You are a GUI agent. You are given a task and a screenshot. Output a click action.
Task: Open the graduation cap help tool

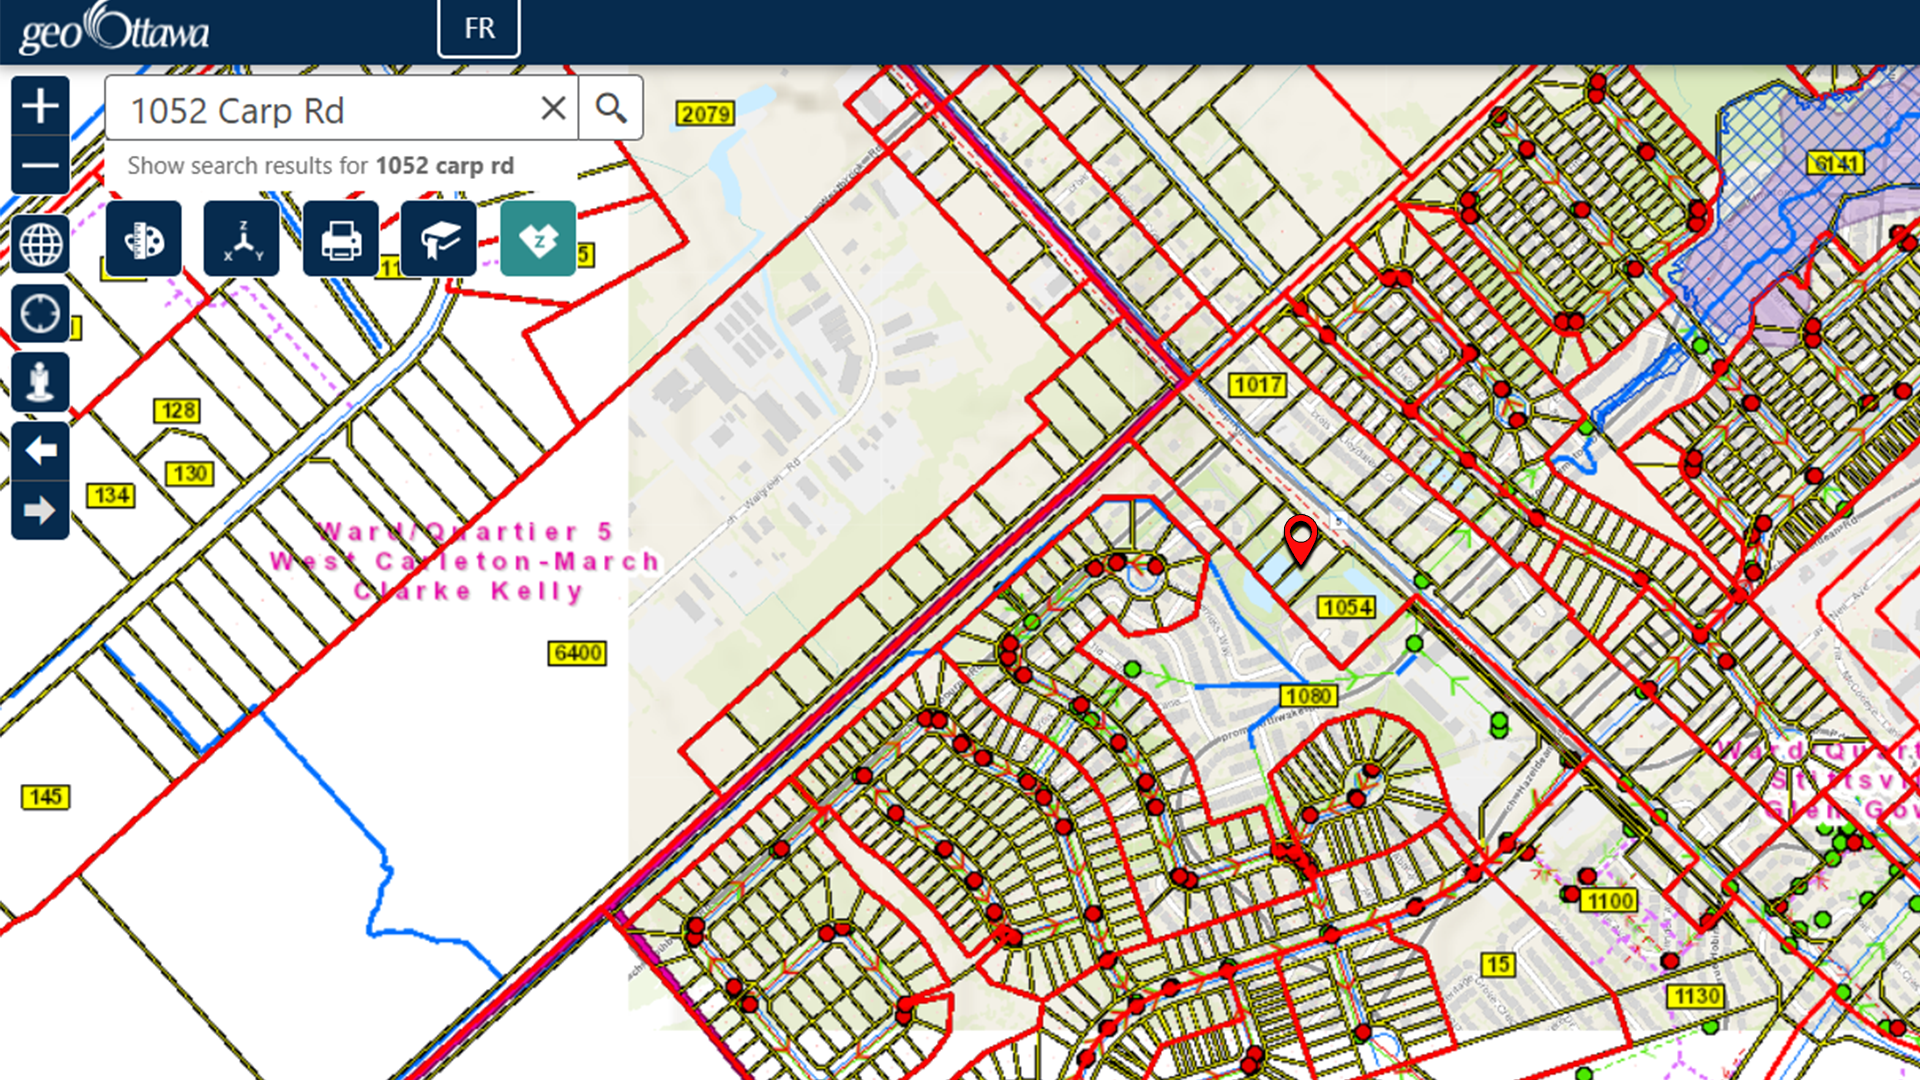tap(439, 239)
